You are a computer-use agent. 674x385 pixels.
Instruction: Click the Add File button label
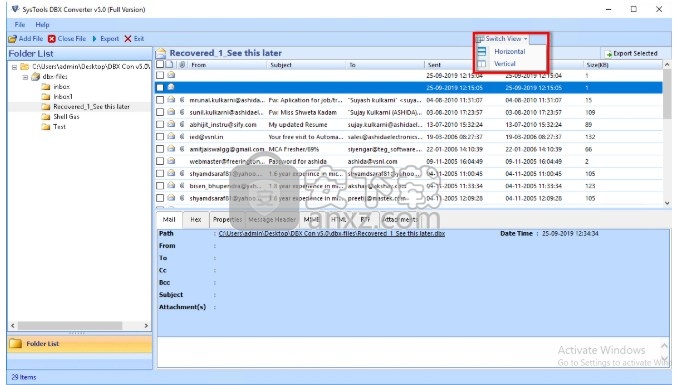coord(31,39)
